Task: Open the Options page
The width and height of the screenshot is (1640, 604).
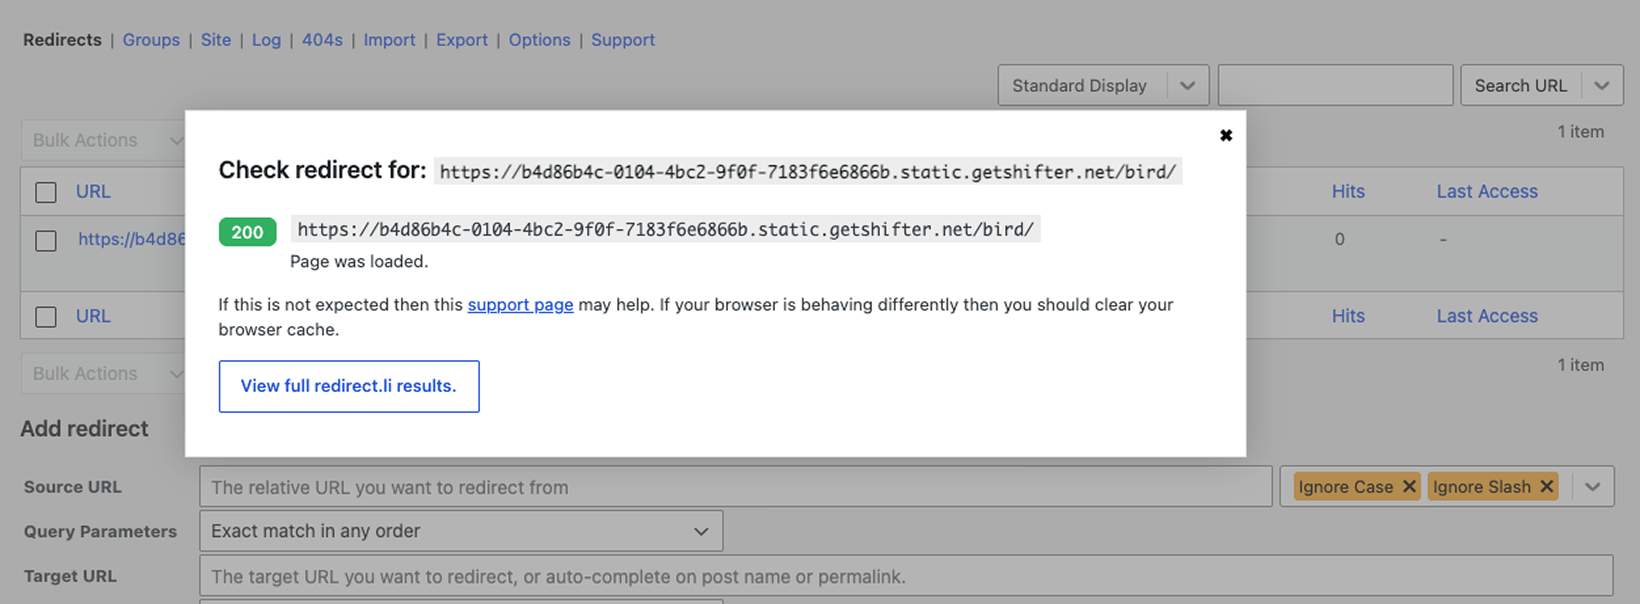Action: coord(539,40)
